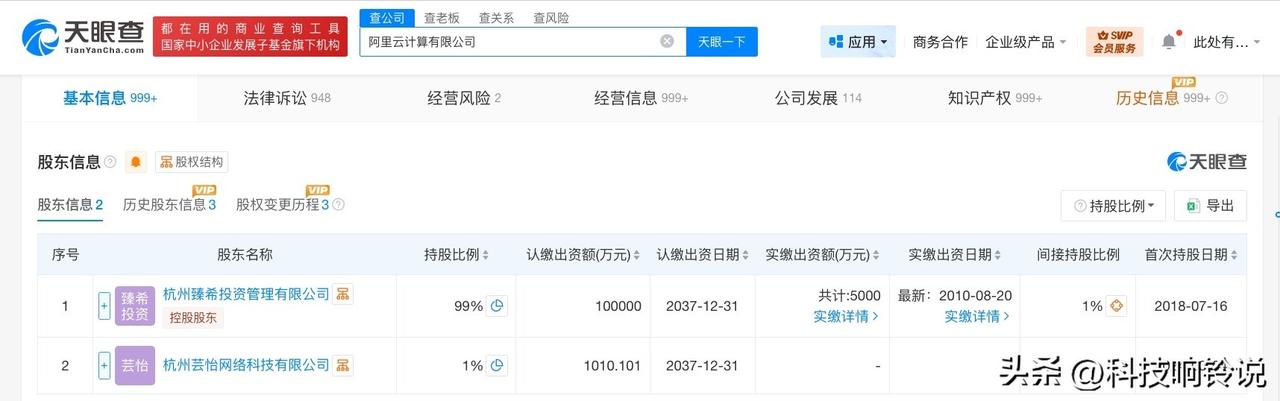
Task: Click help icon beside 历史信息 tab
Action: (1221, 98)
